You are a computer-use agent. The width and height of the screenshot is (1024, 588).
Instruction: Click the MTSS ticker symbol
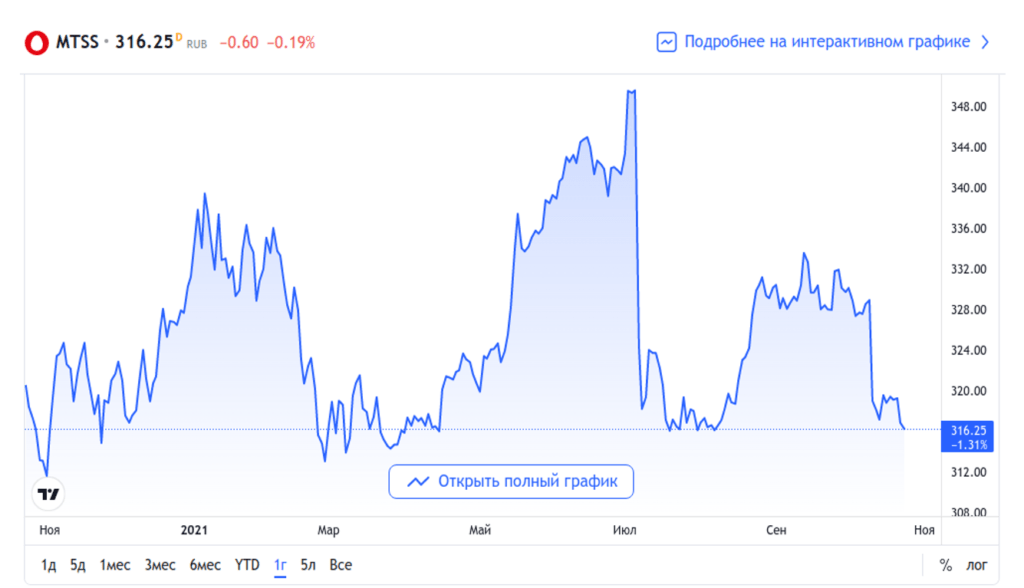point(77,42)
